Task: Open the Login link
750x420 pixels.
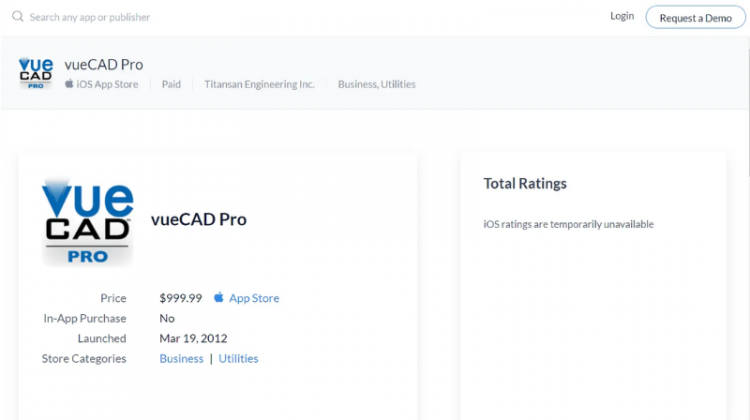Action: [x=622, y=16]
